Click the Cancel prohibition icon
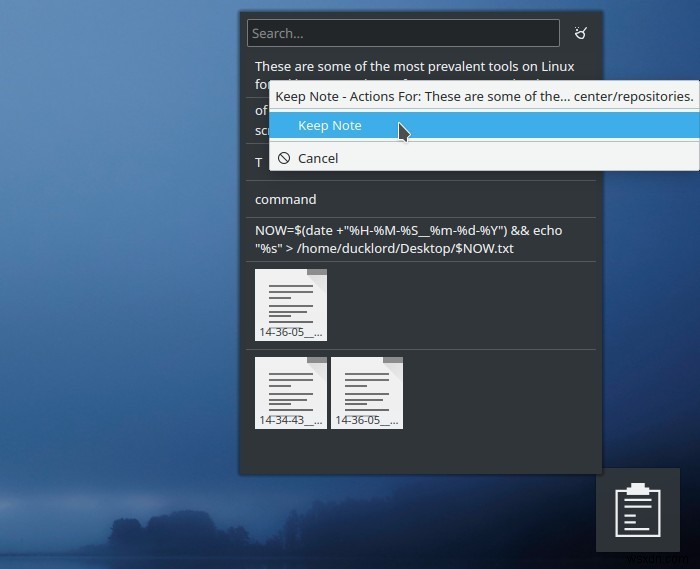700x569 pixels. tap(284, 158)
